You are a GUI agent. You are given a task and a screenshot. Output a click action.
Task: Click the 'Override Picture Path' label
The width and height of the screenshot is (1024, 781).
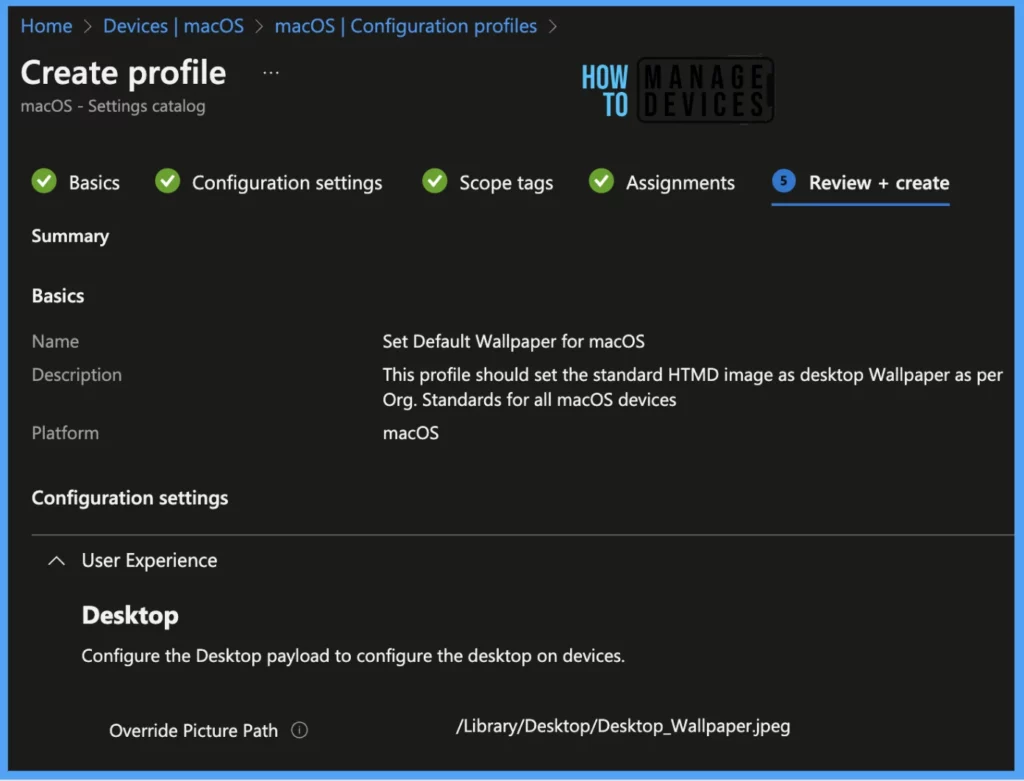(x=193, y=731)
